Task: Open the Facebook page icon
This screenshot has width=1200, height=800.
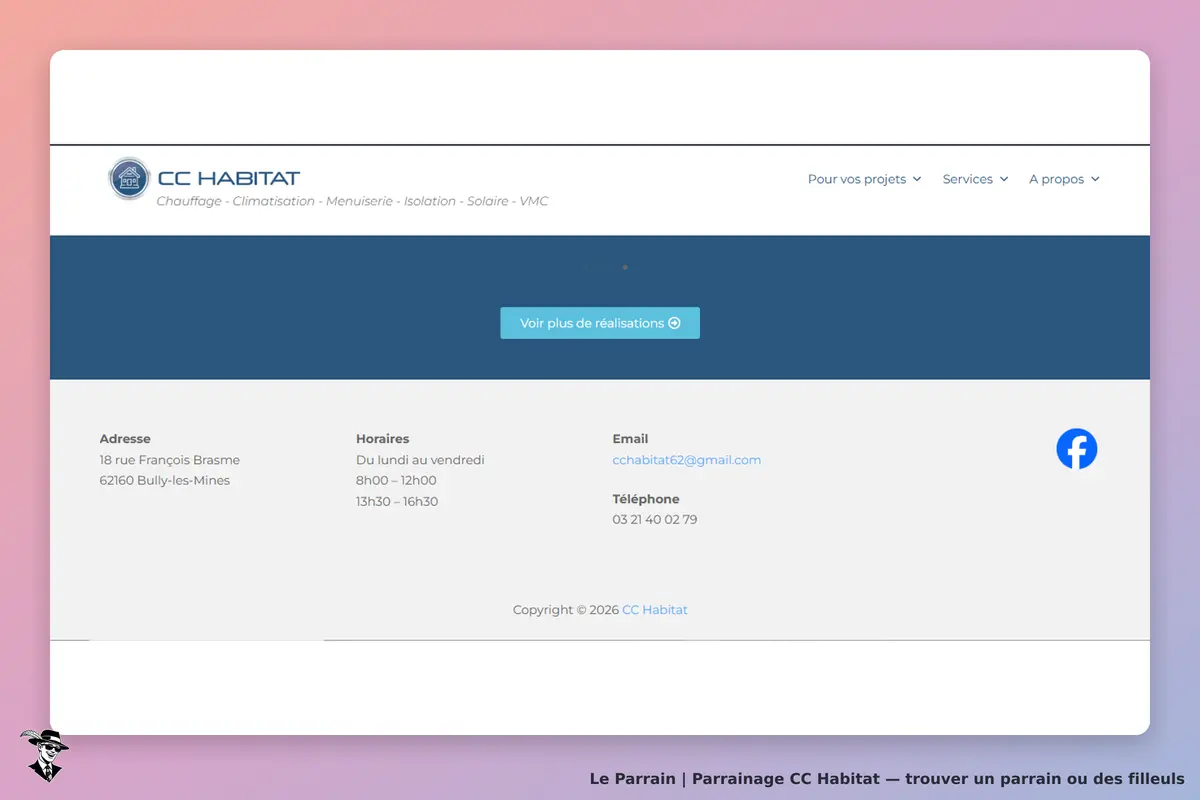Action: 1077,449
